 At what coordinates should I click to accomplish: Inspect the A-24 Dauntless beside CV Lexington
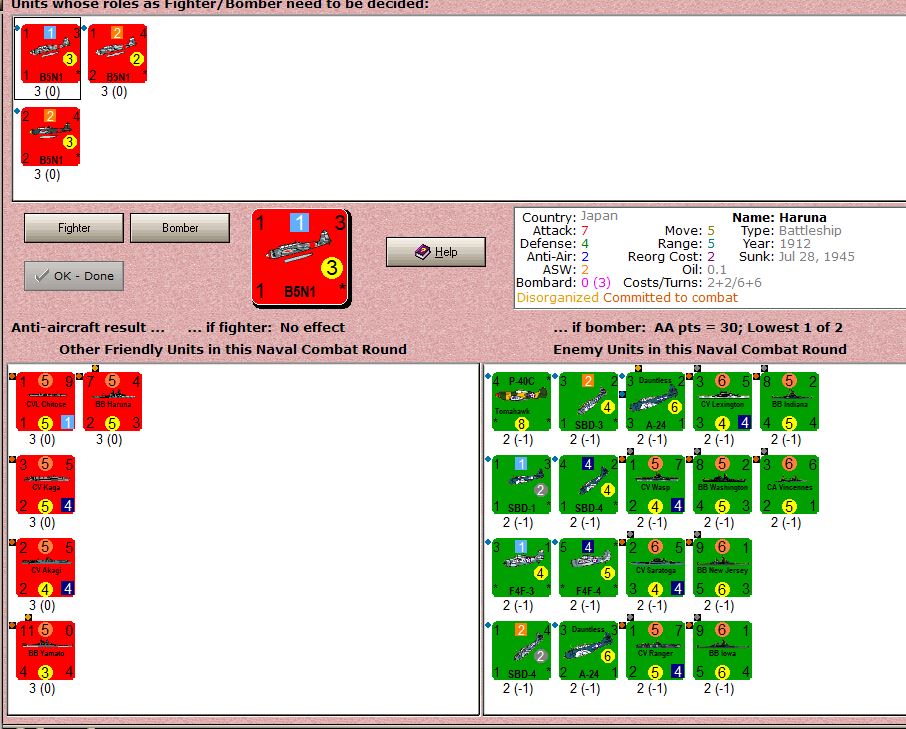tap(655, 401)
